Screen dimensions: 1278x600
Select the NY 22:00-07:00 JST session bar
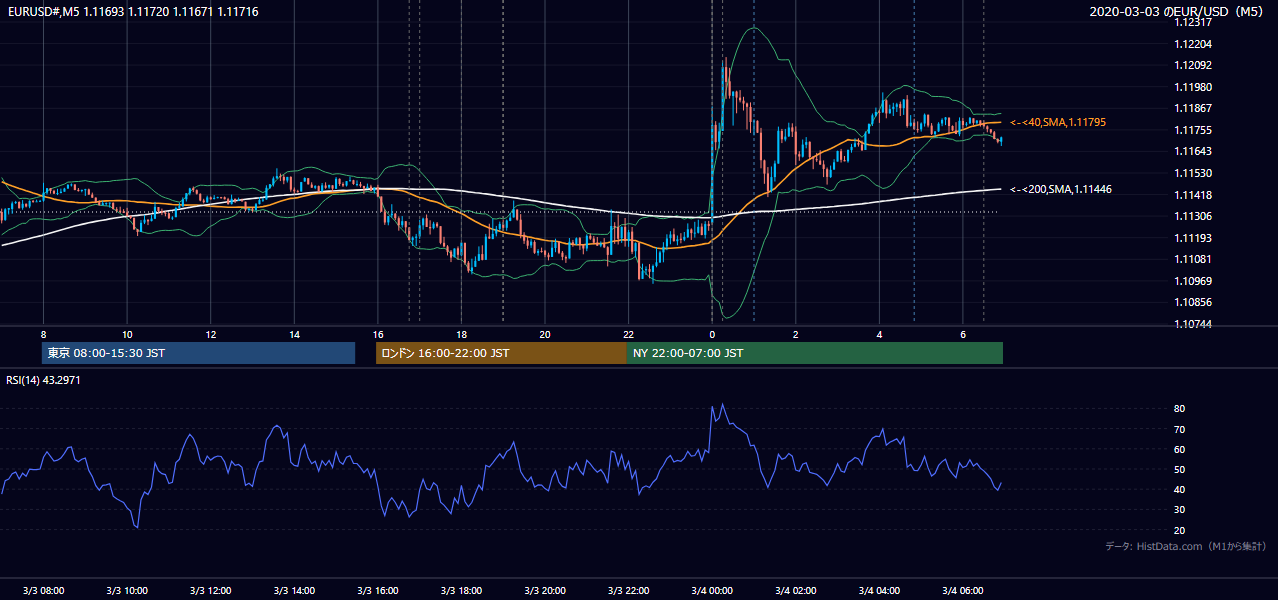click(x=815, y=353)
